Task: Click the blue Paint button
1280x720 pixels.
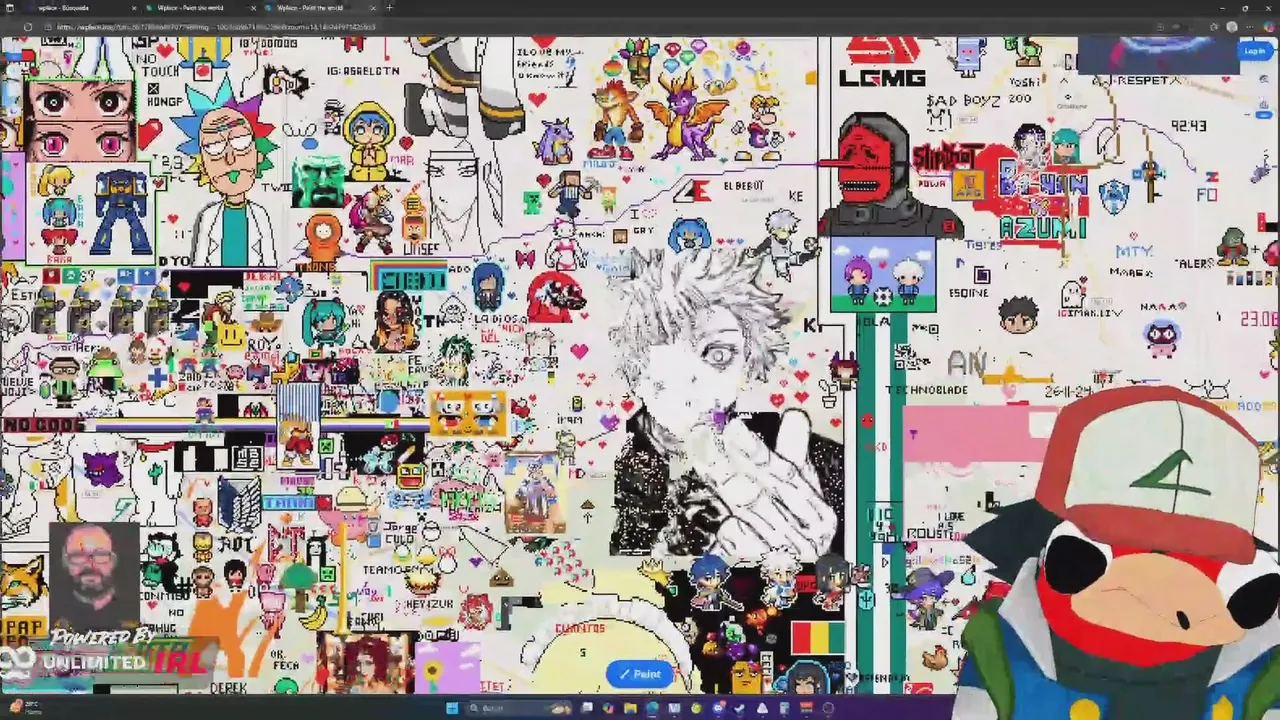Action: pos(640,674)
